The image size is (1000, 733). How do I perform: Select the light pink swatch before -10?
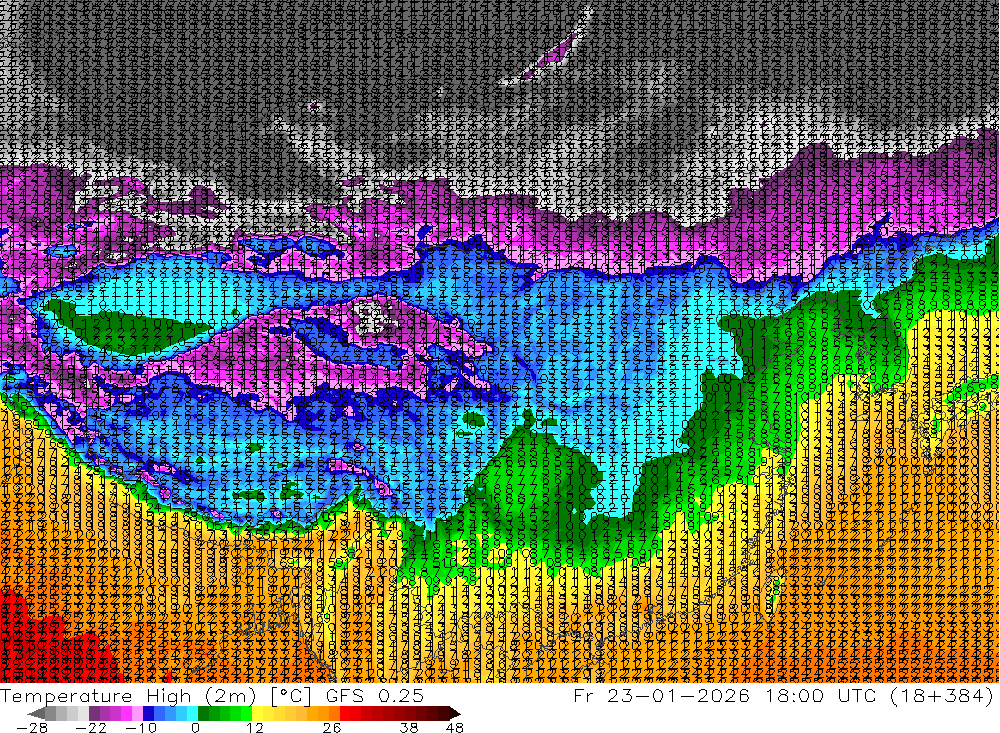(138, 713)
